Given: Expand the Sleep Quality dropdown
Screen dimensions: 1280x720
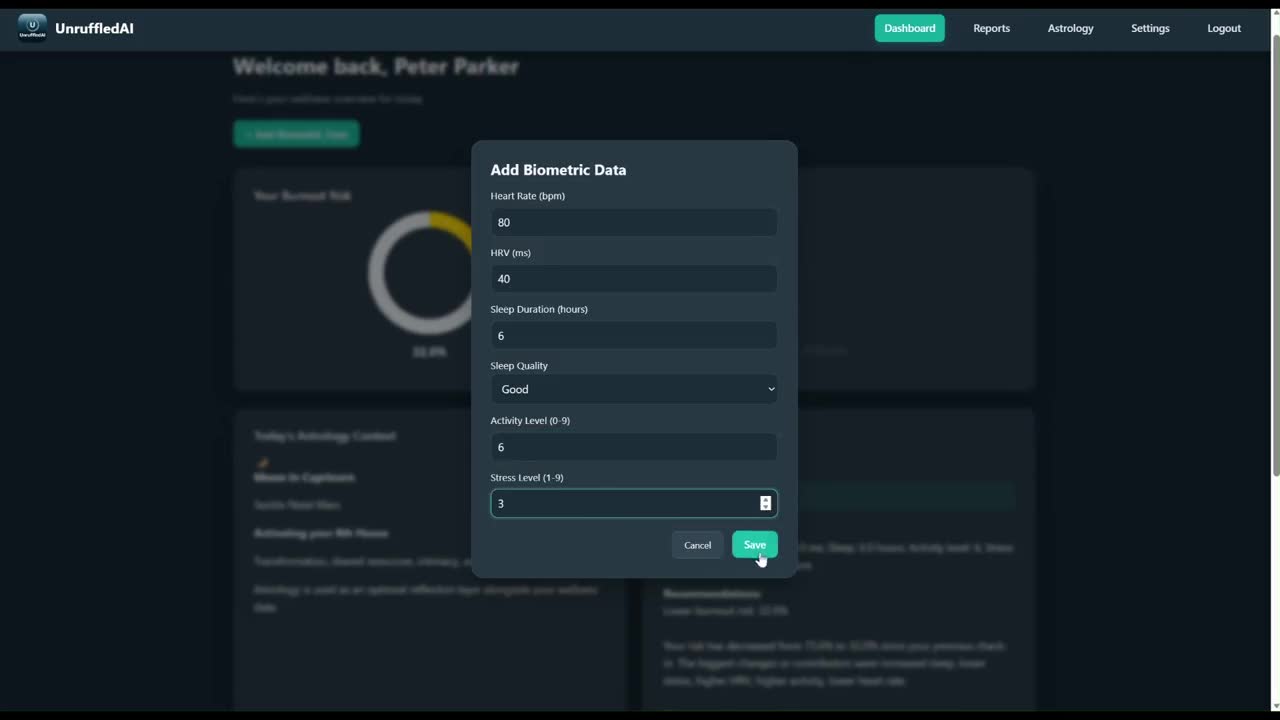Looking at the screenshot, I should coord(634,389).
